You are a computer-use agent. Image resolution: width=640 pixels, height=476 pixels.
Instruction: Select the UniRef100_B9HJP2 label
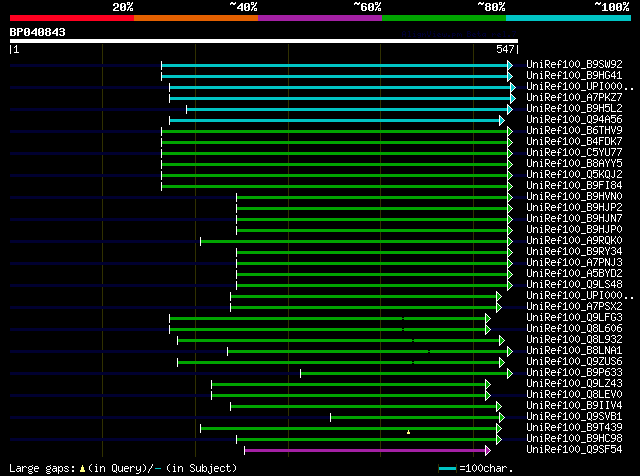click(x=574, y=208)
